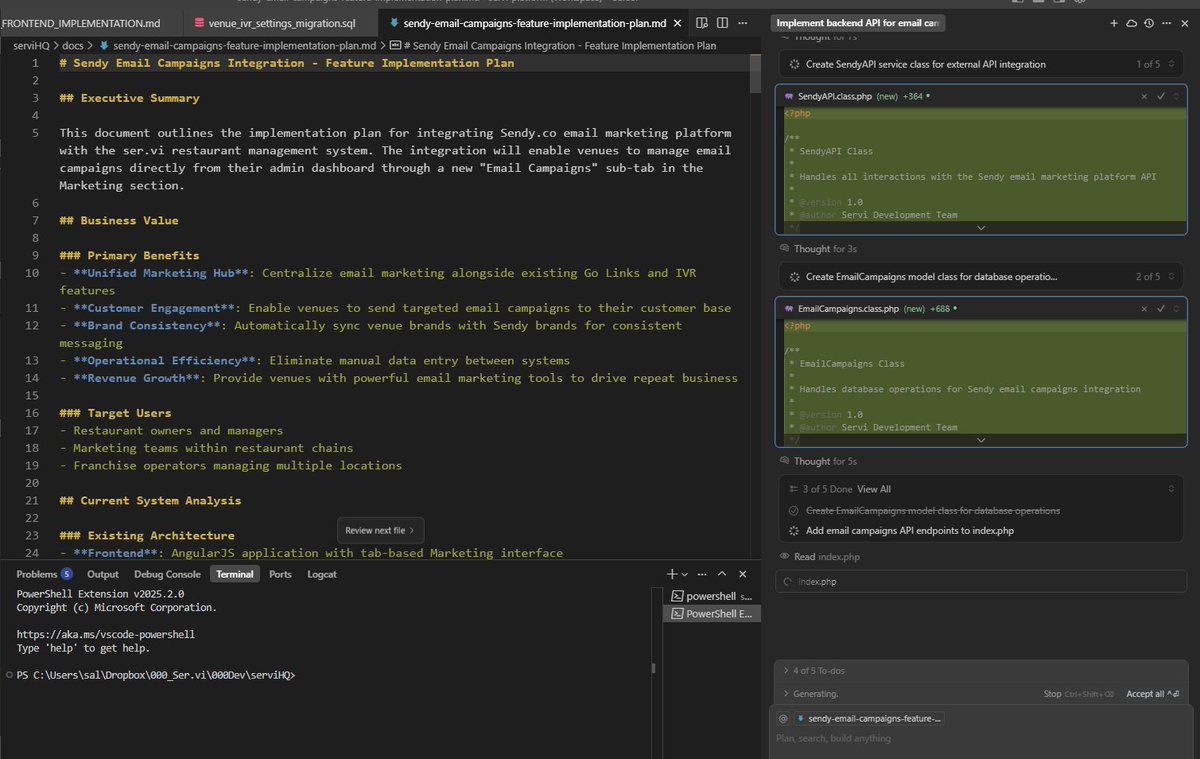Click the 'Thought for 3s' line
Image resolution: width=1200 pixels, height=759 pixels.
pos(818,248)
